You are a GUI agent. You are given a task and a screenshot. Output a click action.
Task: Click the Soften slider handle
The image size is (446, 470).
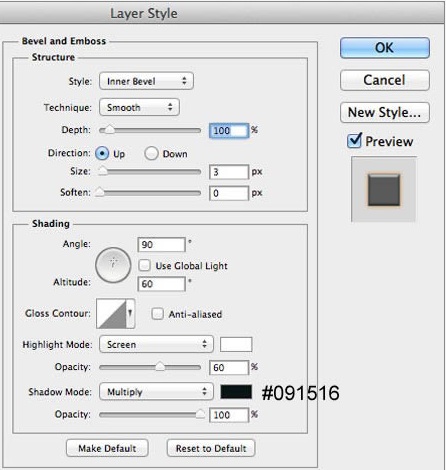tap(99, 192)
